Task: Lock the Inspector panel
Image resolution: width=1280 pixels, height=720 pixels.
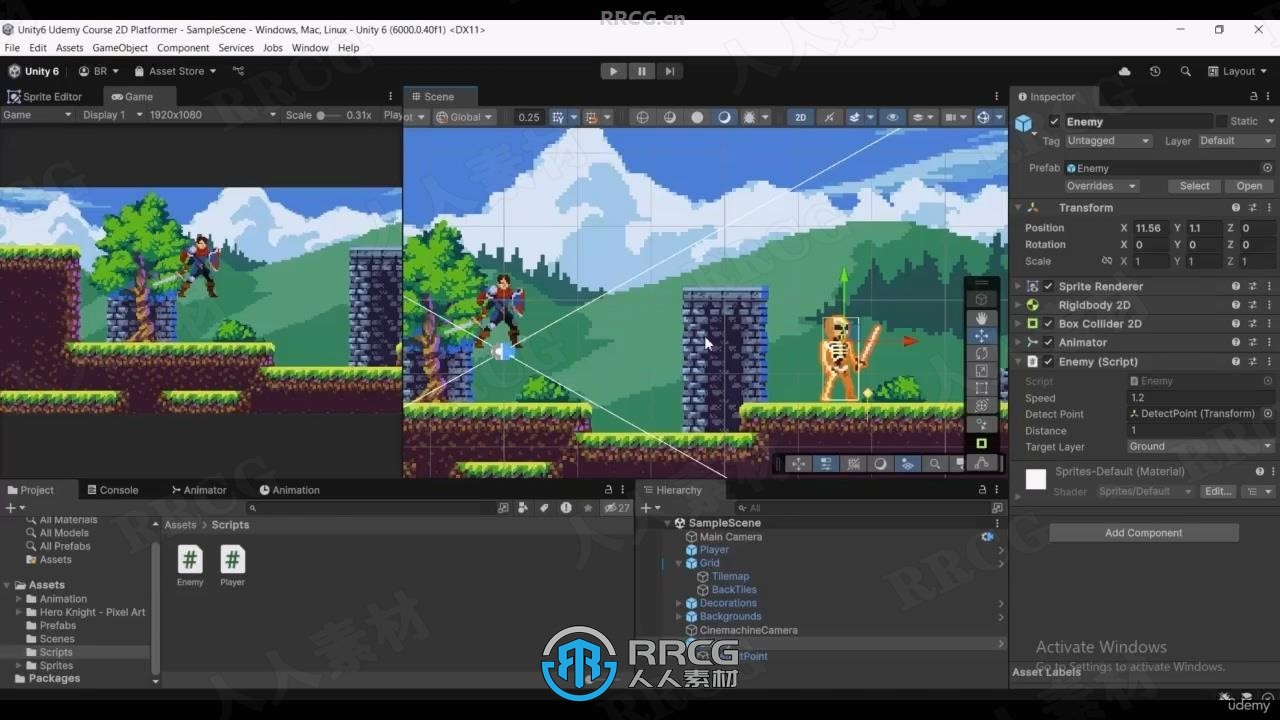Action: tap(1254, 96)
